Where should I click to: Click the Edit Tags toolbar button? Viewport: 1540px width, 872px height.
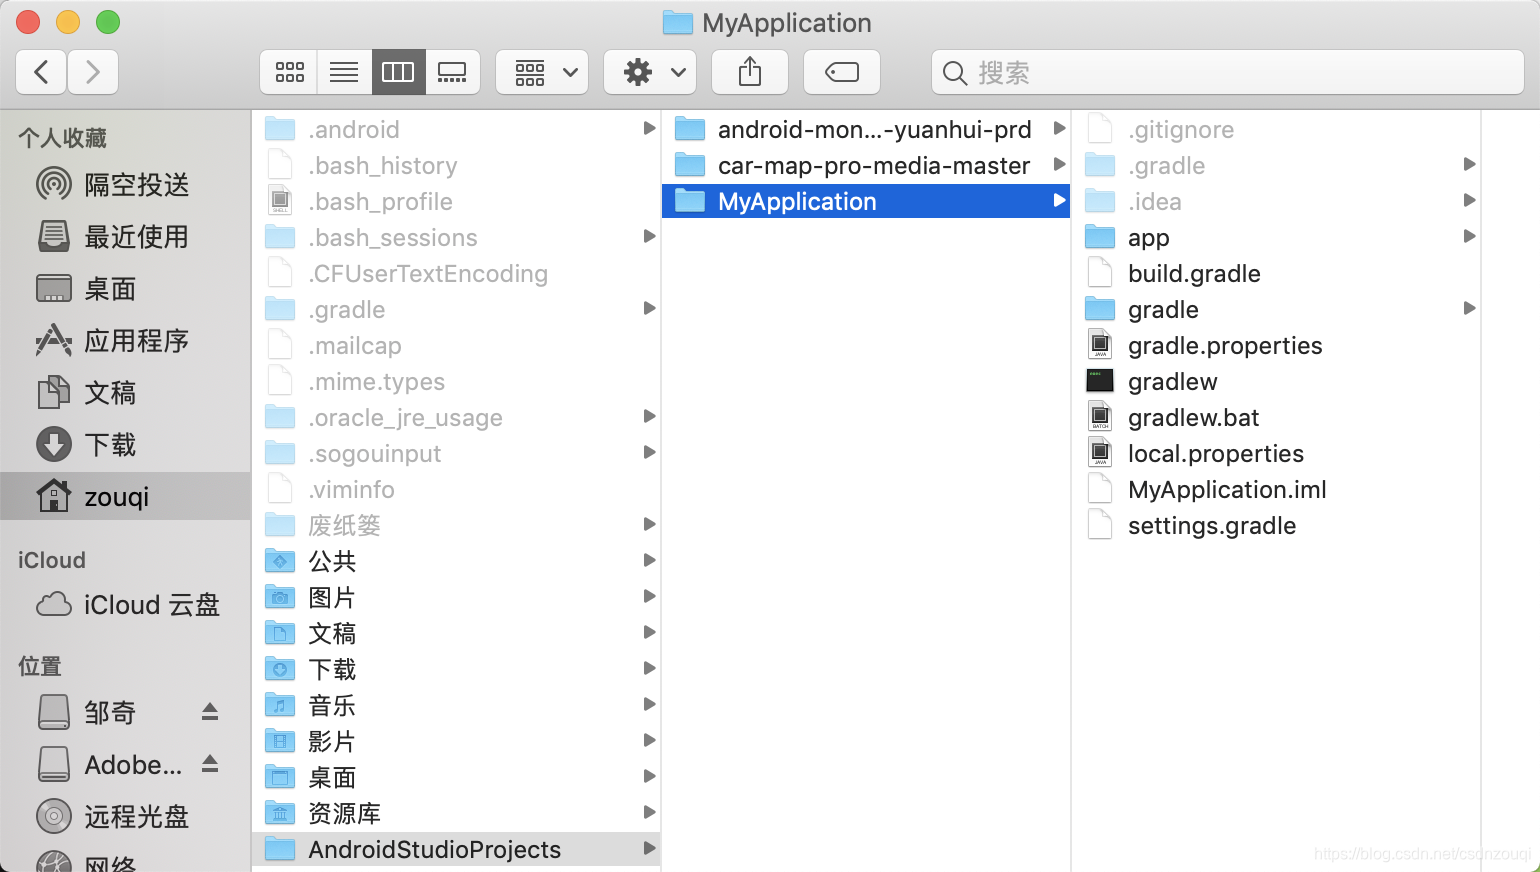[842, 72]
